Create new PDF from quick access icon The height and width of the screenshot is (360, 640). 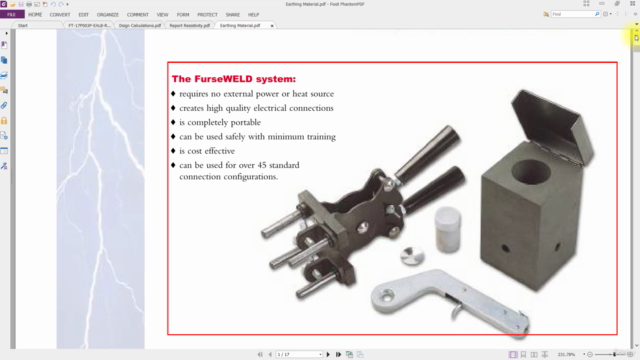[45, 4]
